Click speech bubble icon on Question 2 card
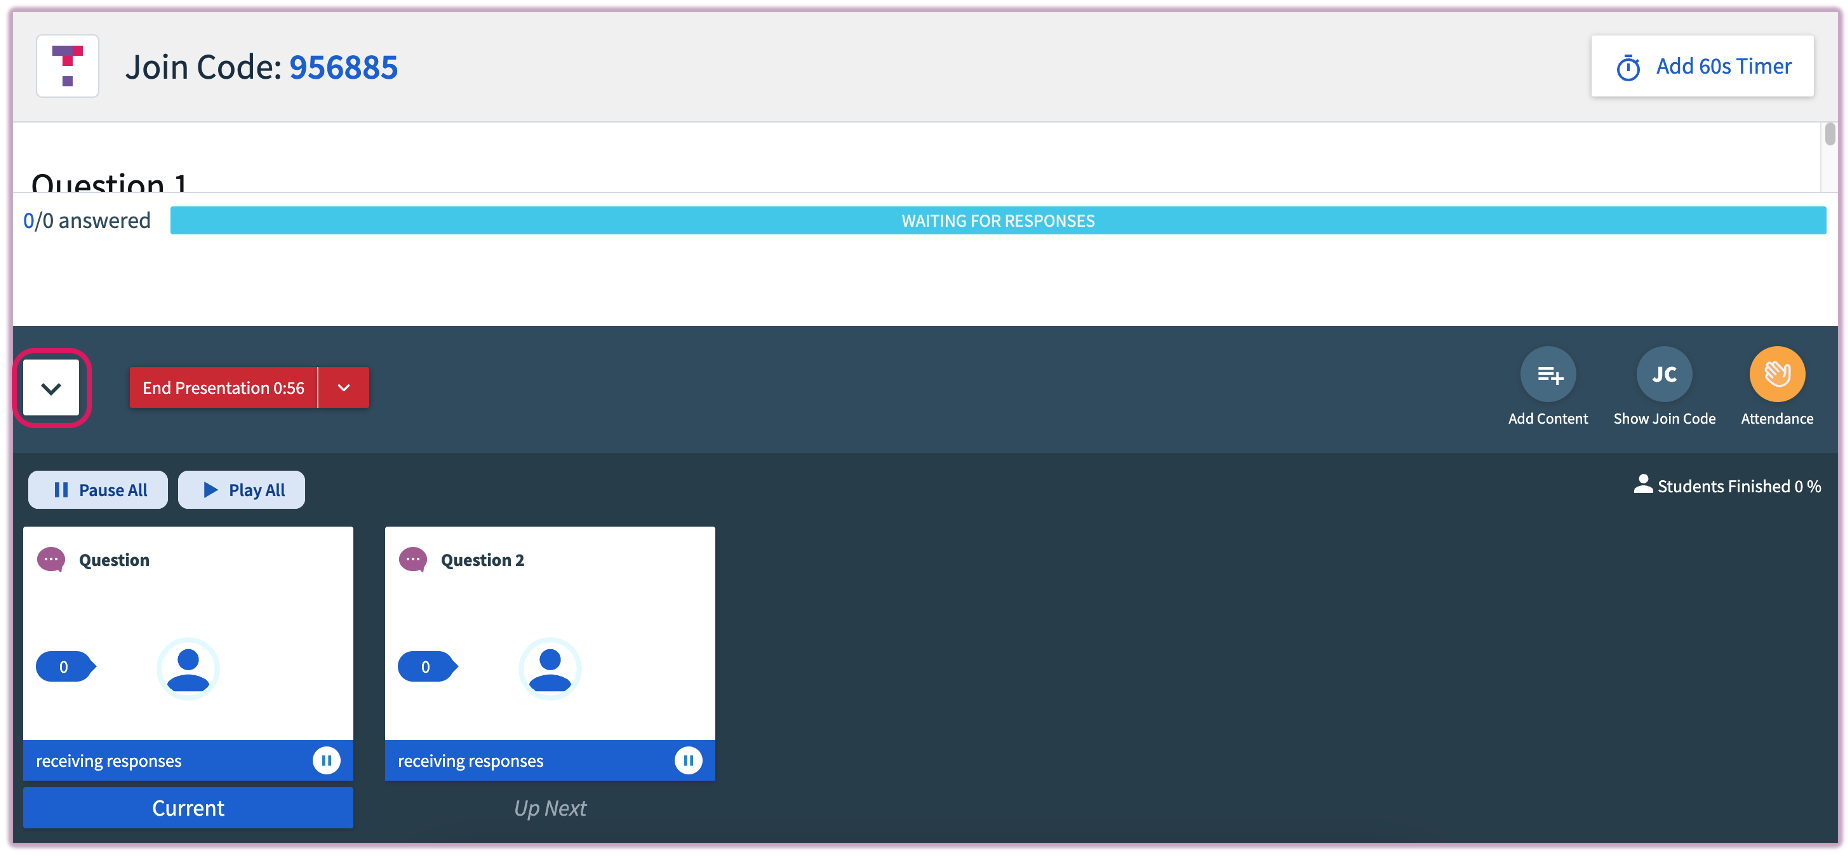The height and width of the screenshot is (856, 1848). click(413, 560)
